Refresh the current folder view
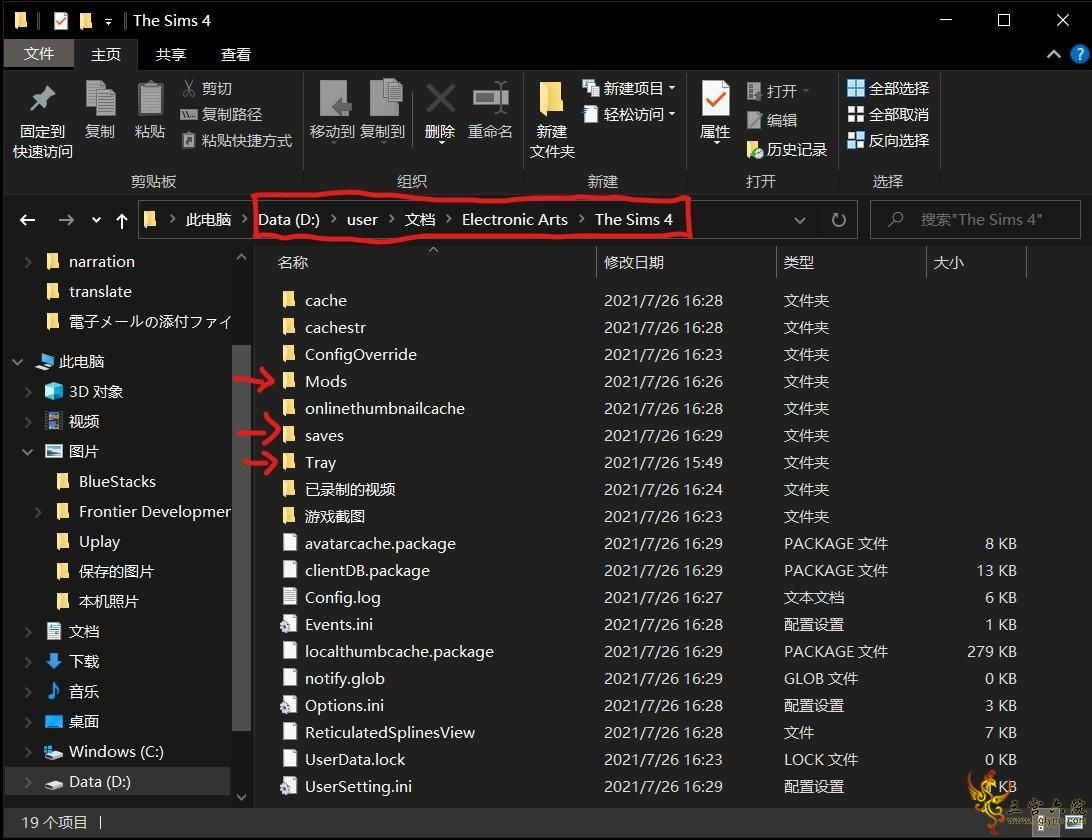 [x=838, y=220]
